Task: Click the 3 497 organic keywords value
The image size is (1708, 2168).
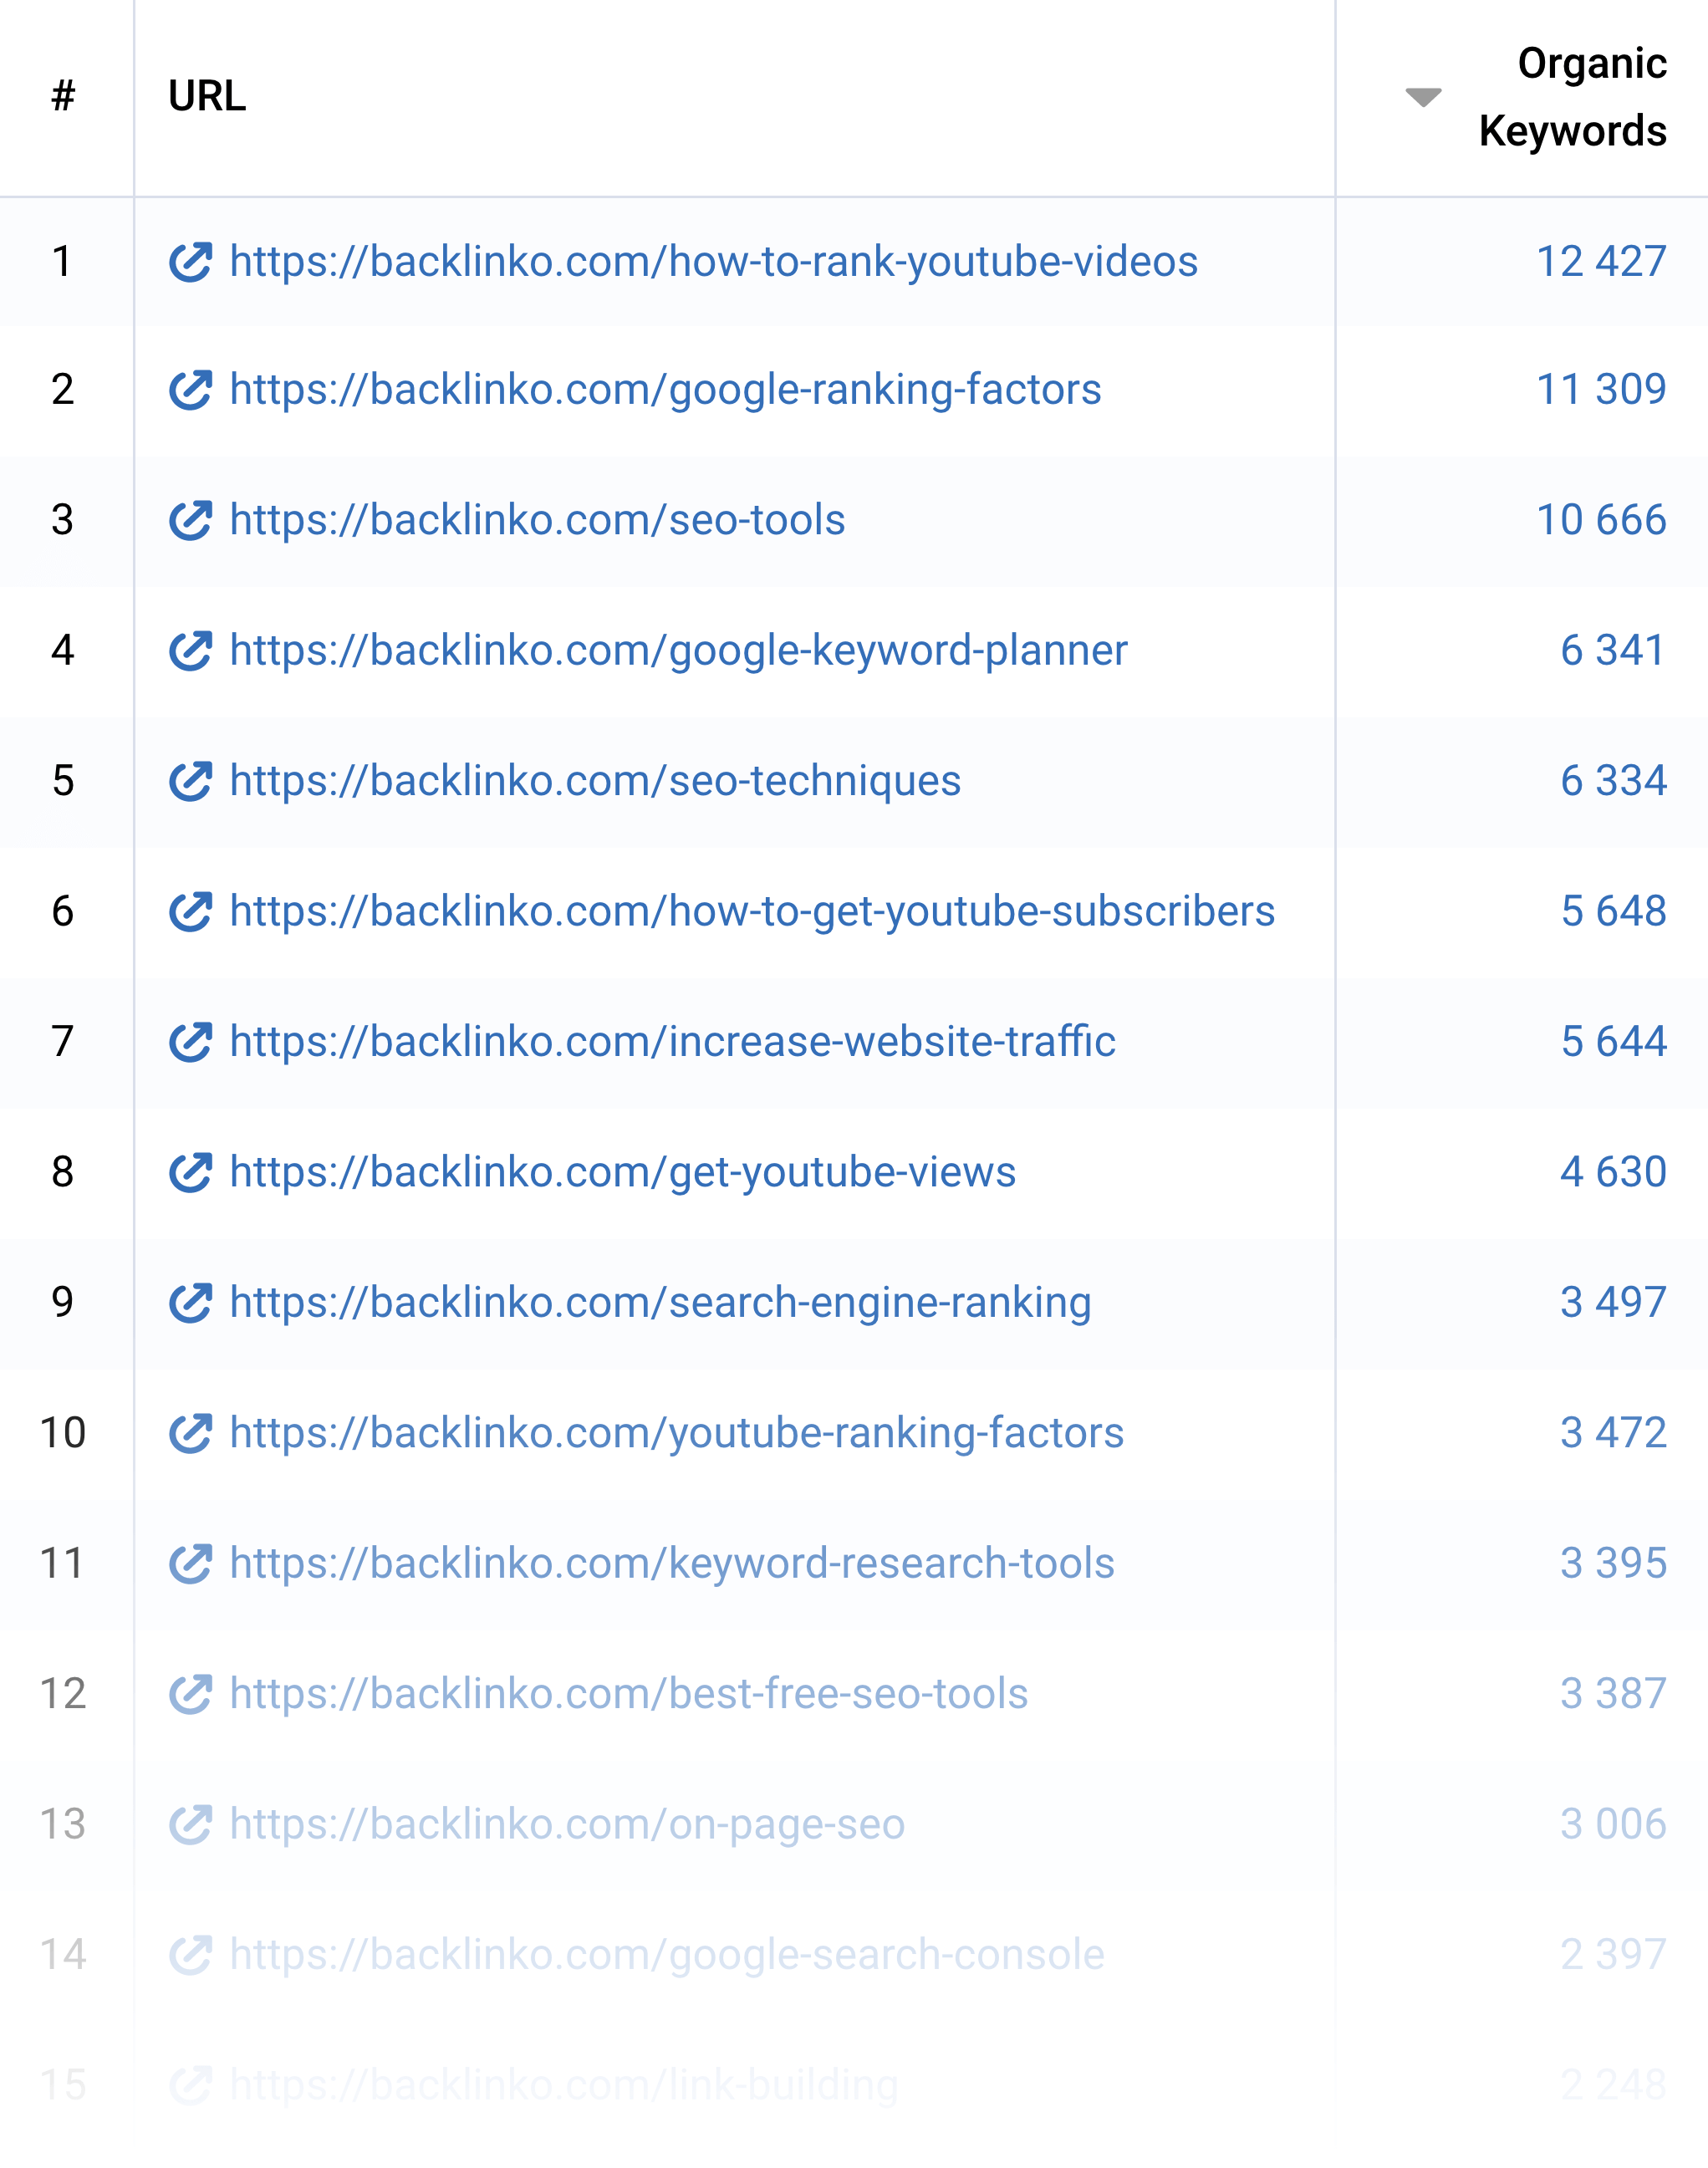Action: tap(1613, 1303)
